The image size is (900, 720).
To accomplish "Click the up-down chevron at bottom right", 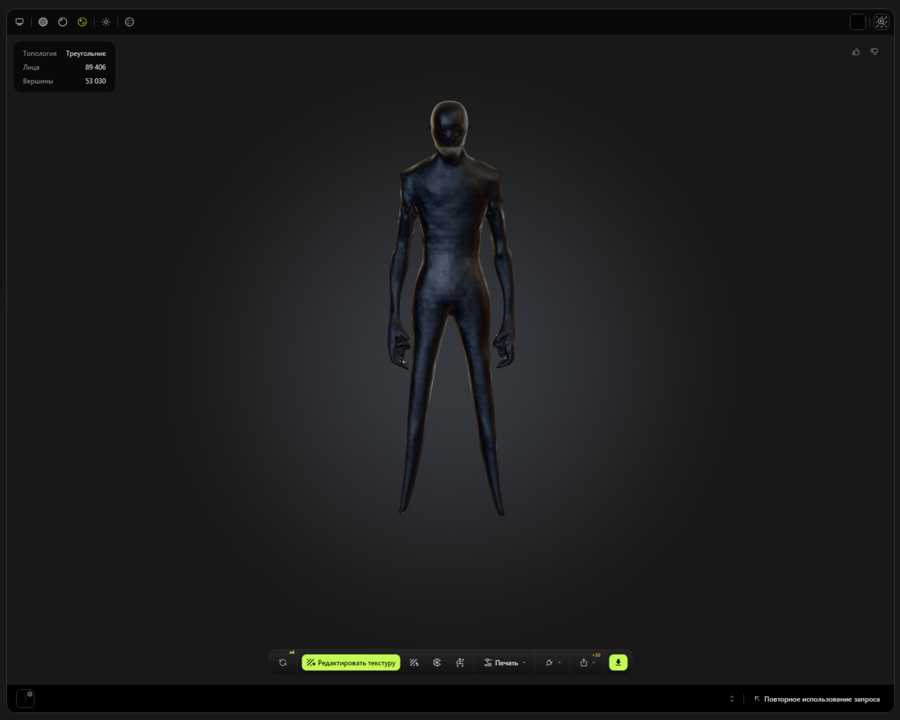I will pyautogui.click(x=732, y=699).
